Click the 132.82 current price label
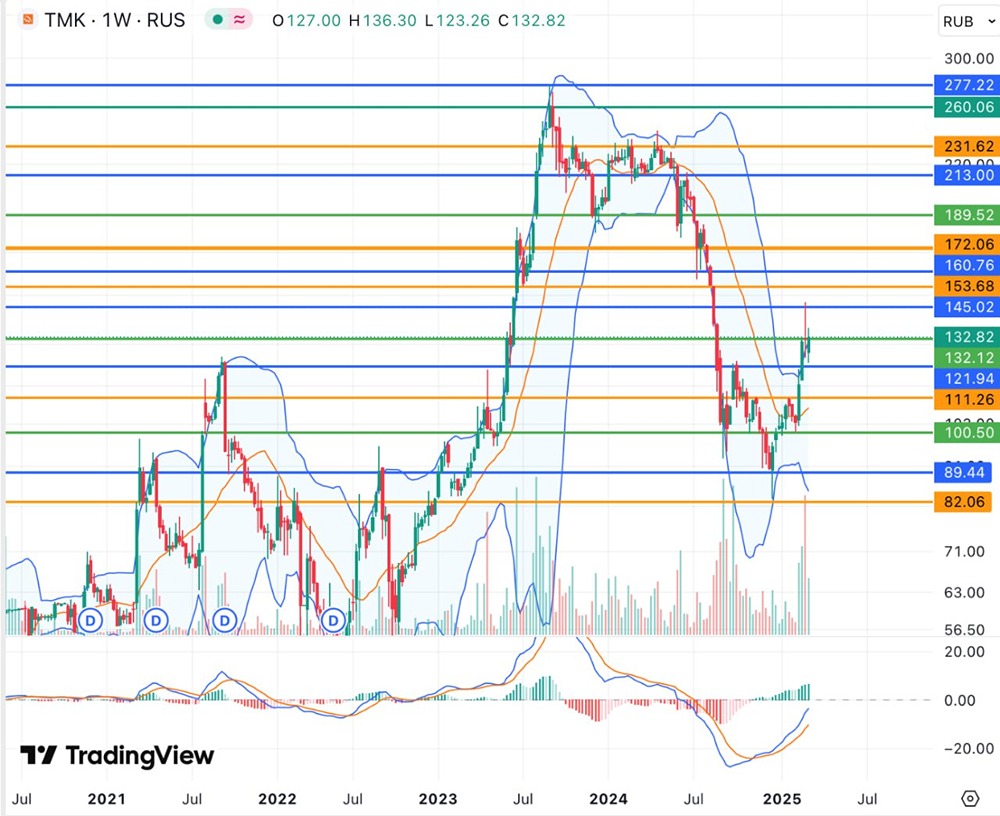Screen dimensions: 1000x816 tap(965, 336)
